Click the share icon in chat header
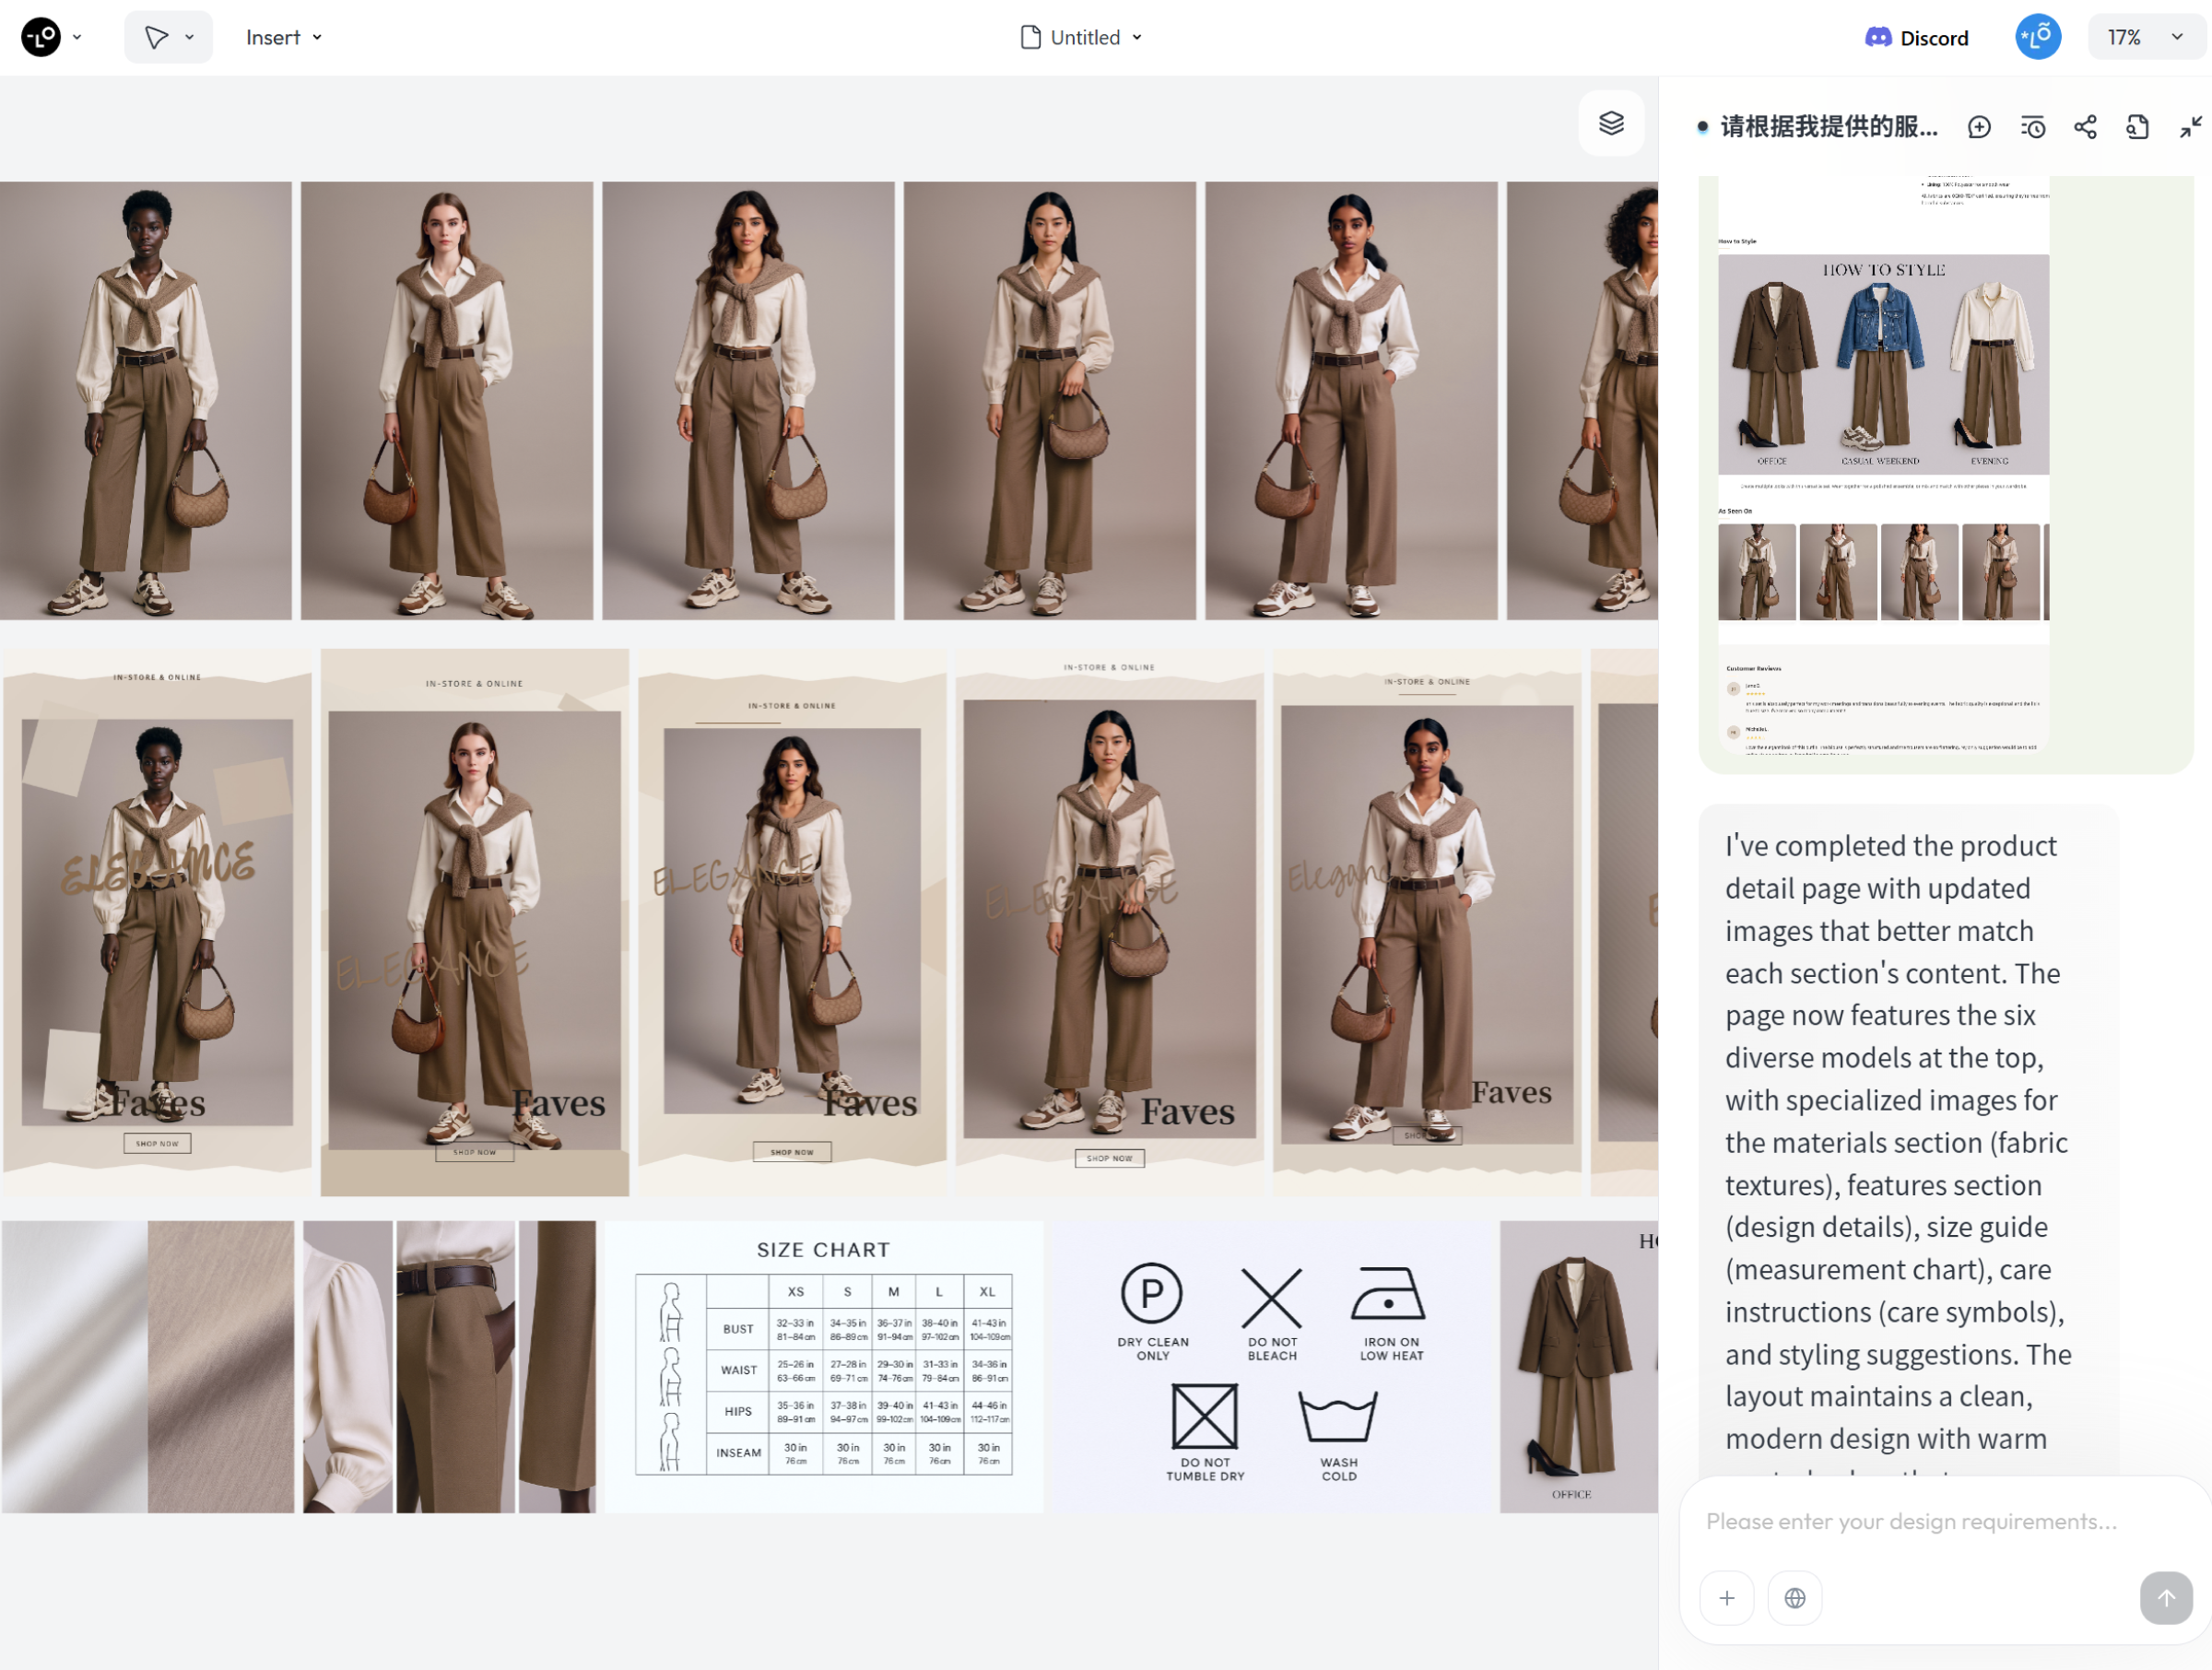2212x1670 pixels. (2085, 127)
